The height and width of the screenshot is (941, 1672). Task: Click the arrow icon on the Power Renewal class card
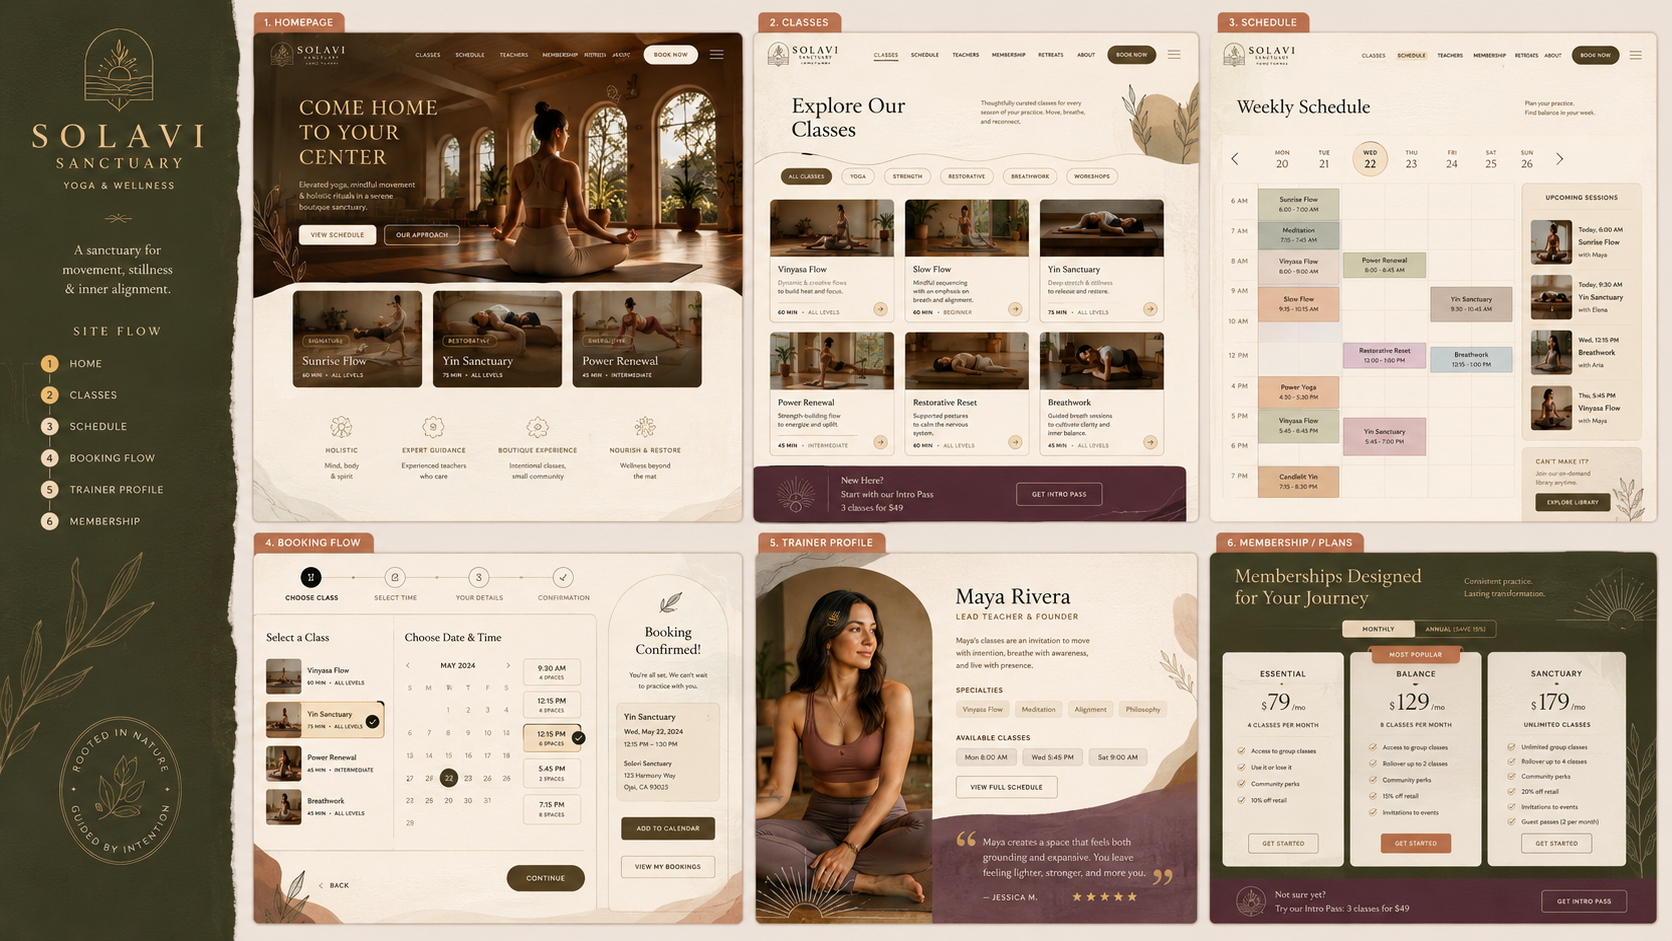880,442
